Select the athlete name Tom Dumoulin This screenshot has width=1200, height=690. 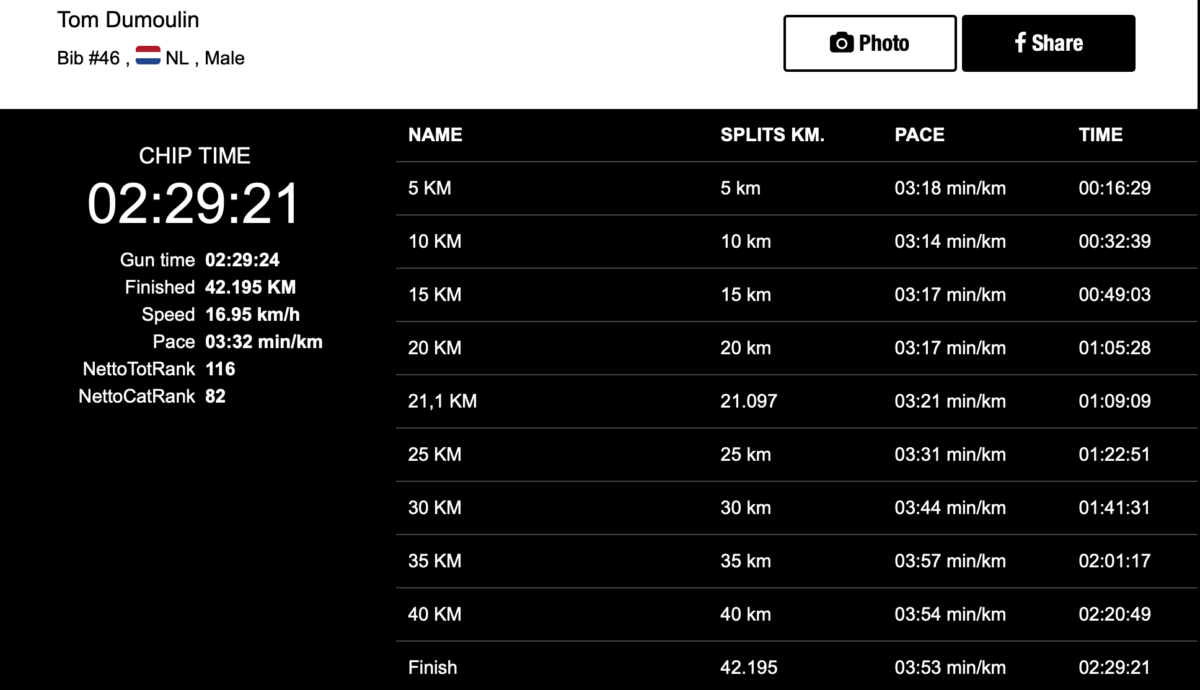coord(129,19)
